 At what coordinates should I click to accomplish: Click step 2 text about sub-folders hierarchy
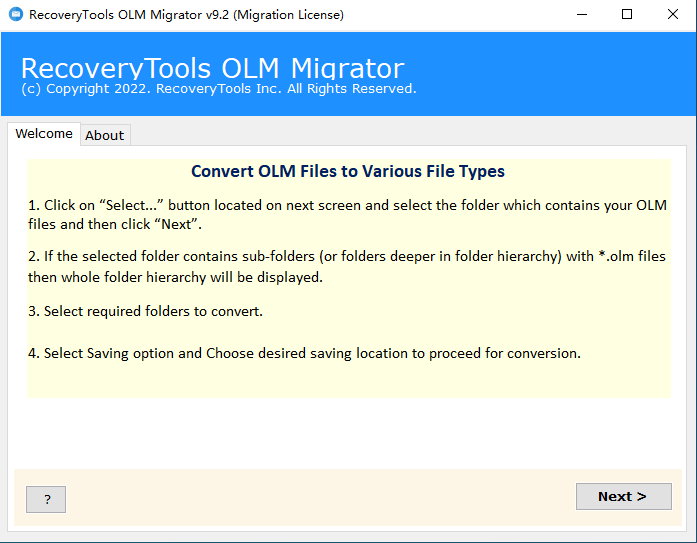pyautogui.click(x=347, y=267)
